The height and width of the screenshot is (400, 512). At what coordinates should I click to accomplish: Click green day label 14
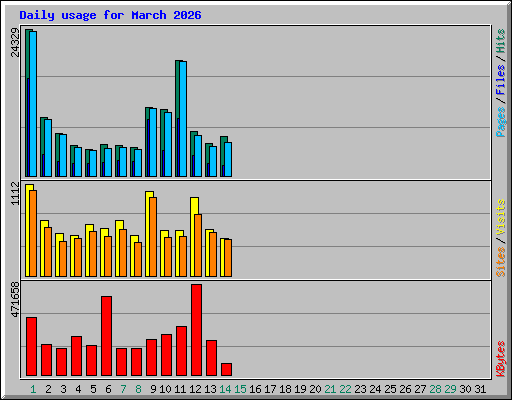(225, 389)
